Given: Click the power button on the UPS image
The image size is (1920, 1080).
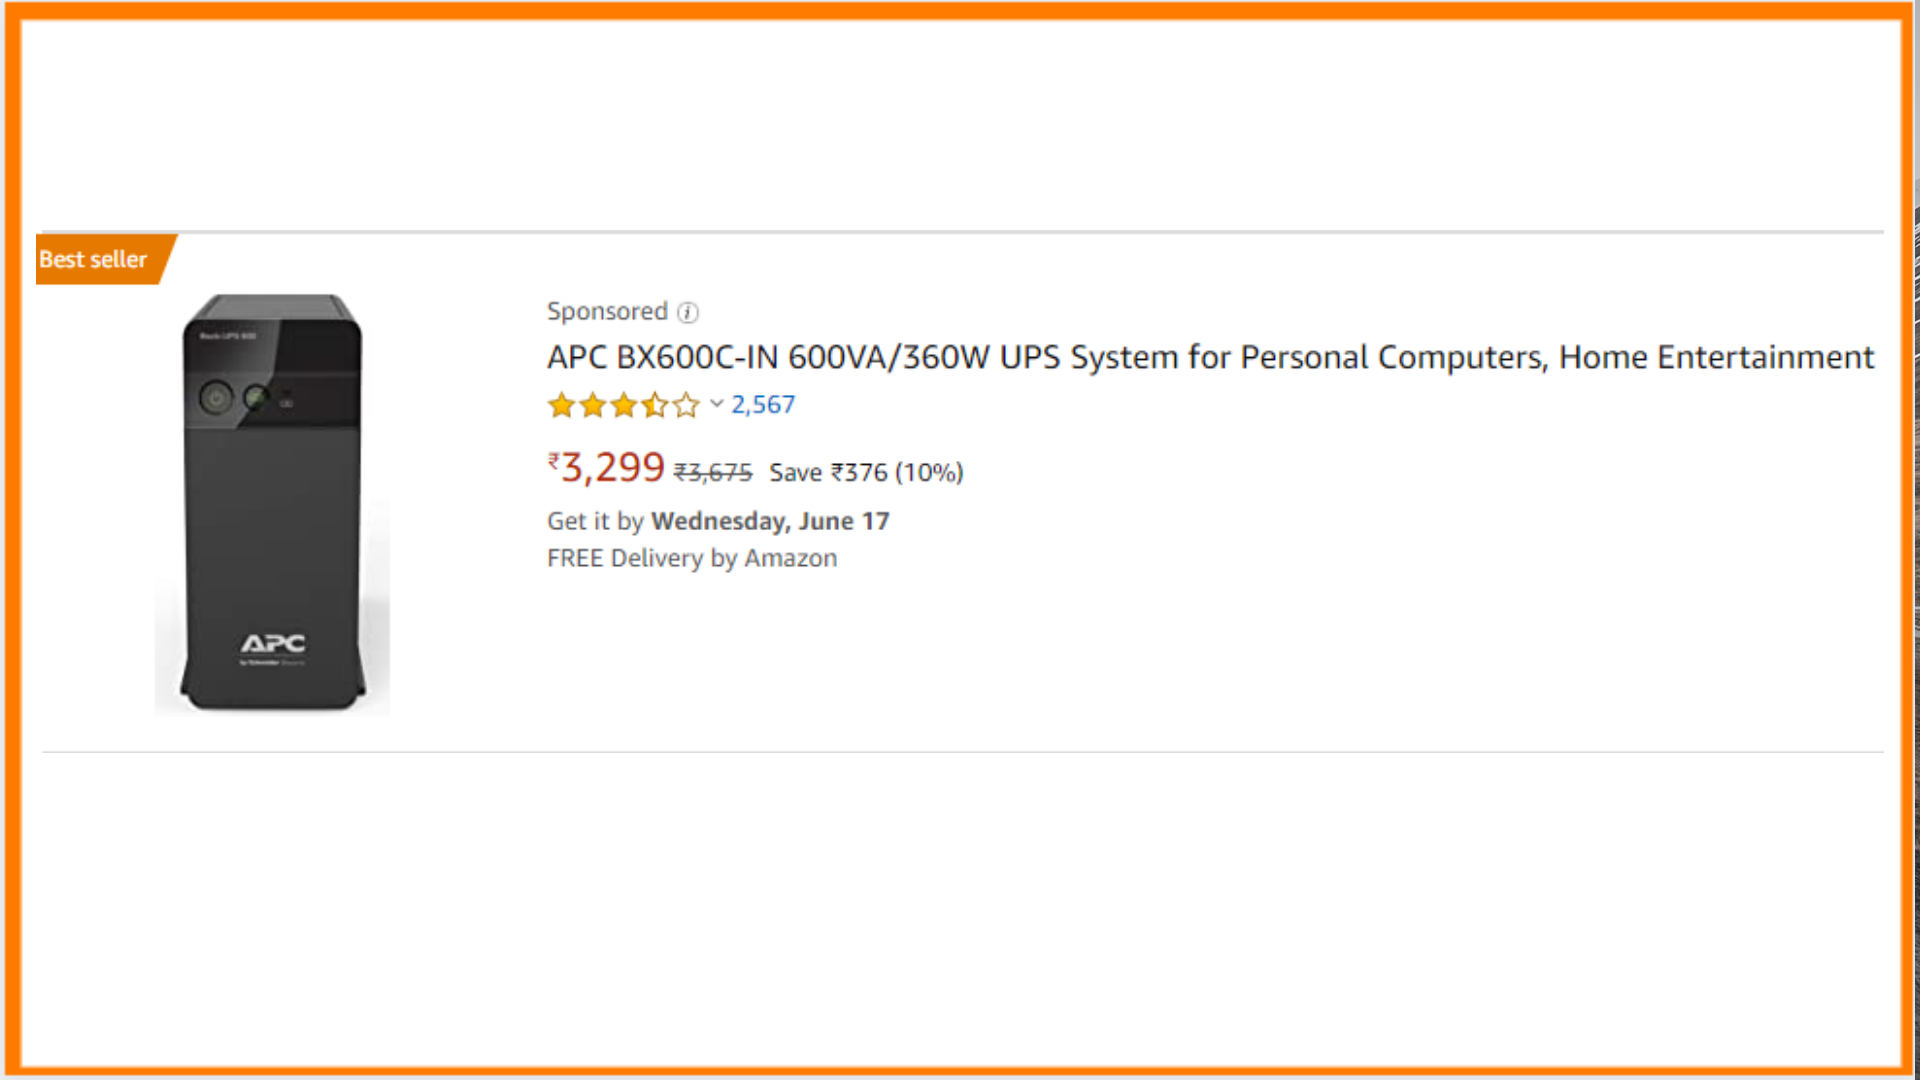Looking at the screenshot, I should click(216, 398).
